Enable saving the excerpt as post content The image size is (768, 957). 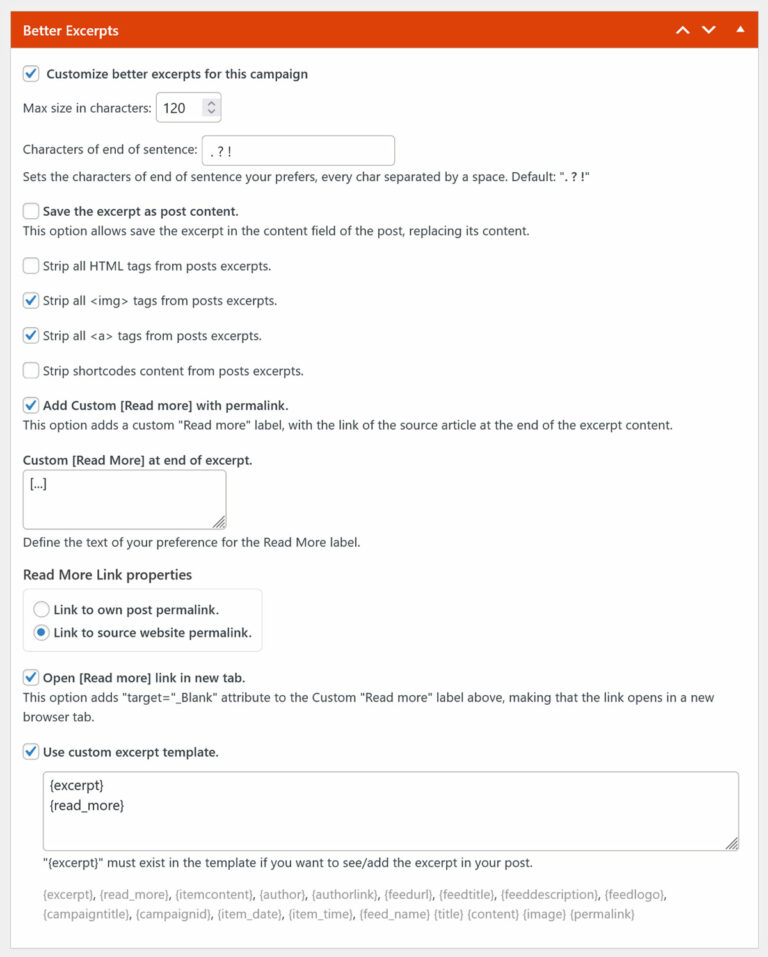29,211
